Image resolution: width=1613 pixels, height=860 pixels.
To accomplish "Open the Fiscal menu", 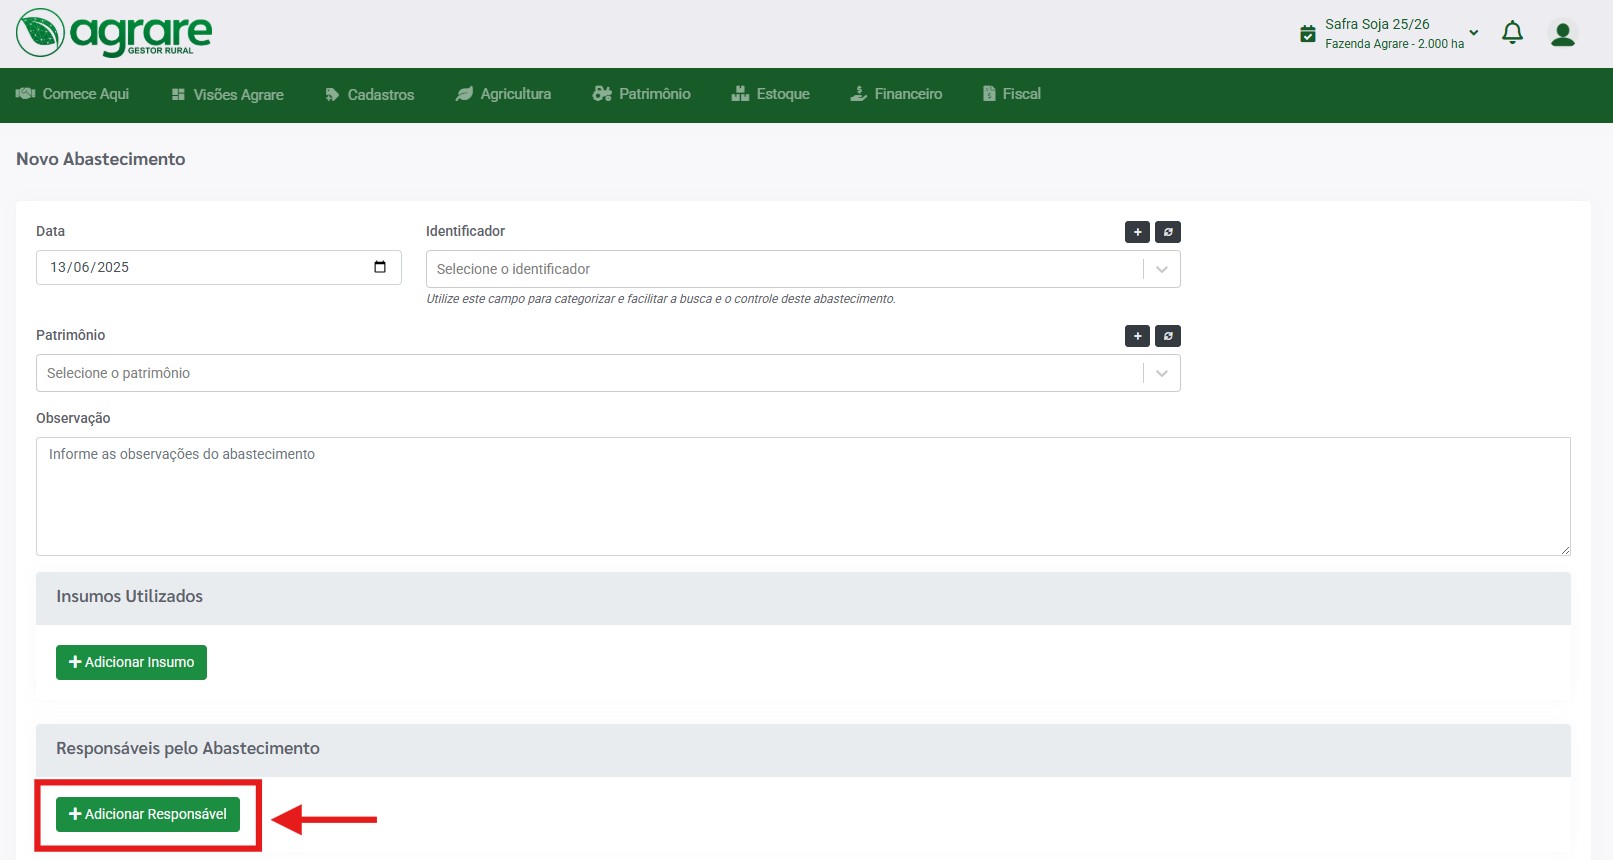I will point(1011,94).
